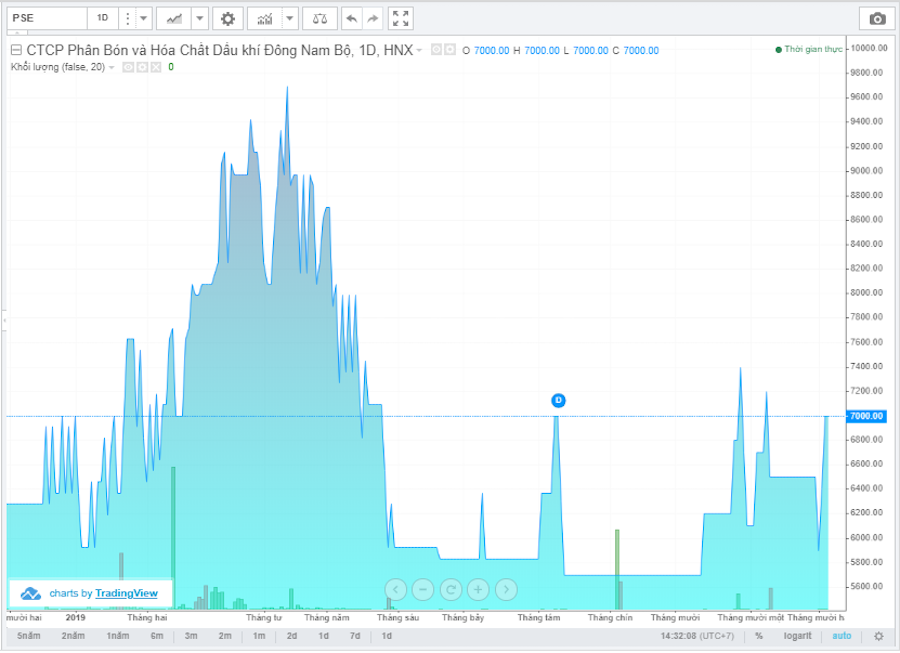The width and height of the screenshot is (900, 653).
Task: Select the 1năm time range
Action: pyautogui.click(x=118, y=636)
